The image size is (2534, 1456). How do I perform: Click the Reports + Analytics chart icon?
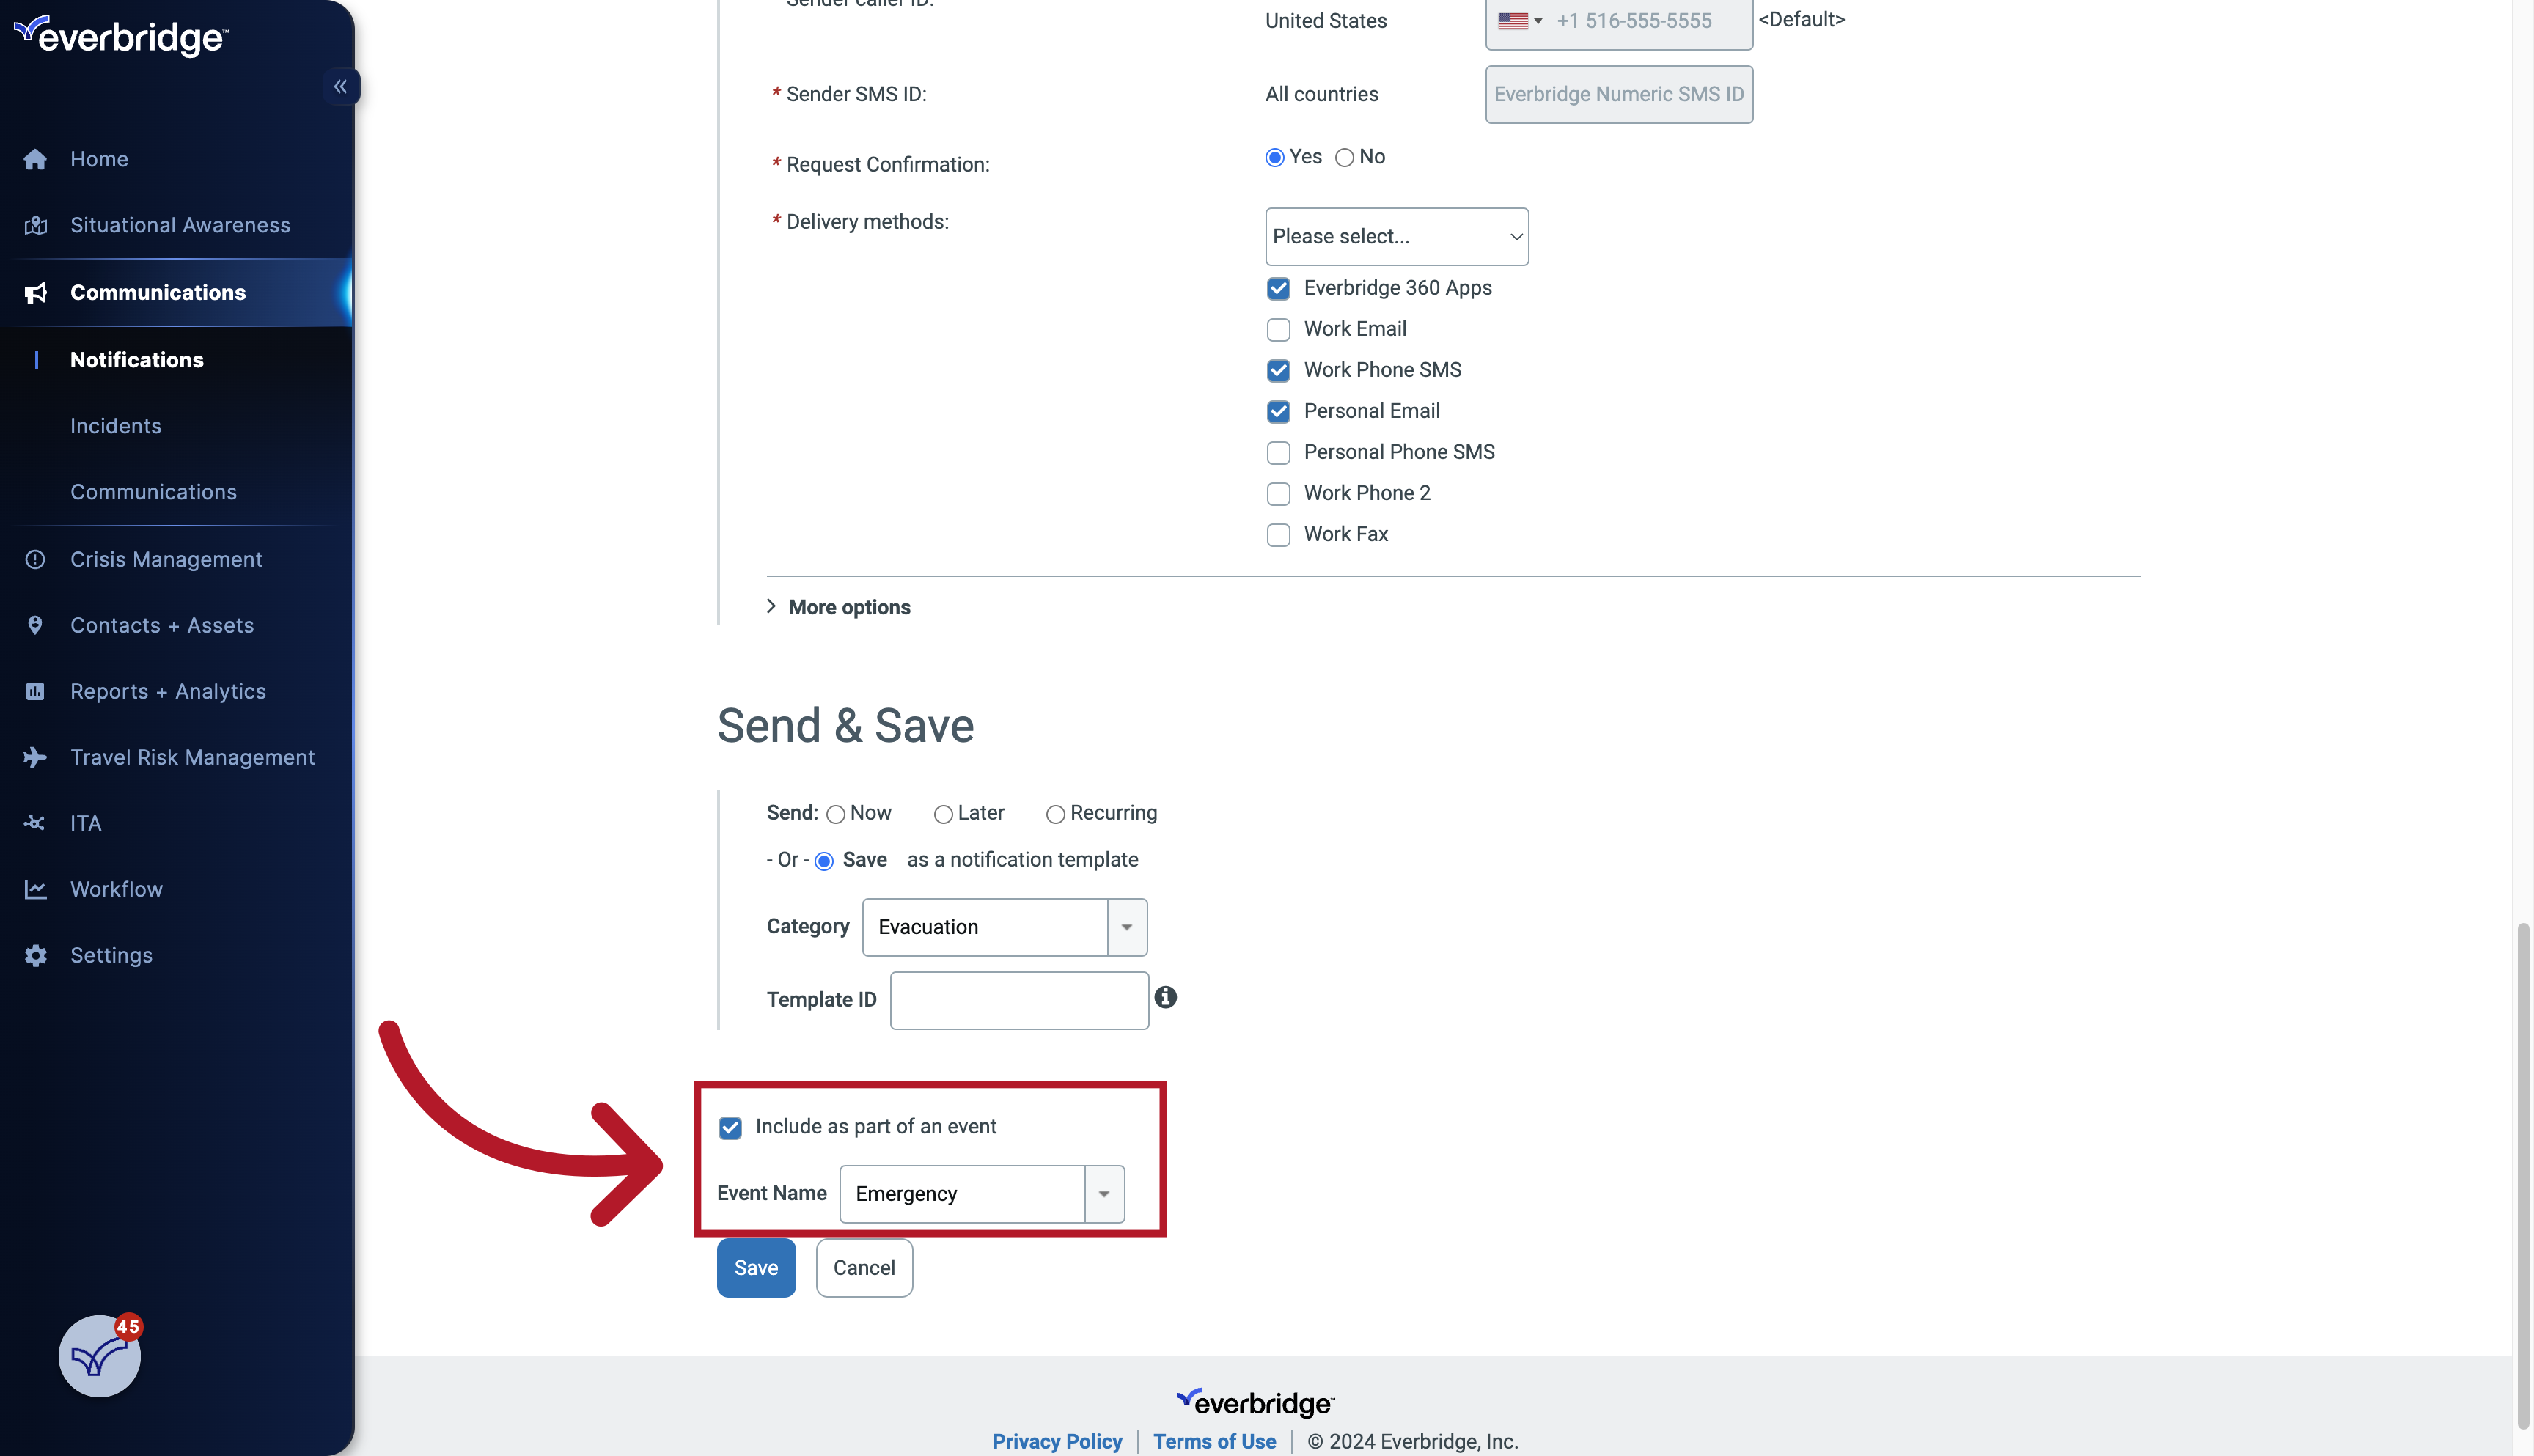coord(35,690)
